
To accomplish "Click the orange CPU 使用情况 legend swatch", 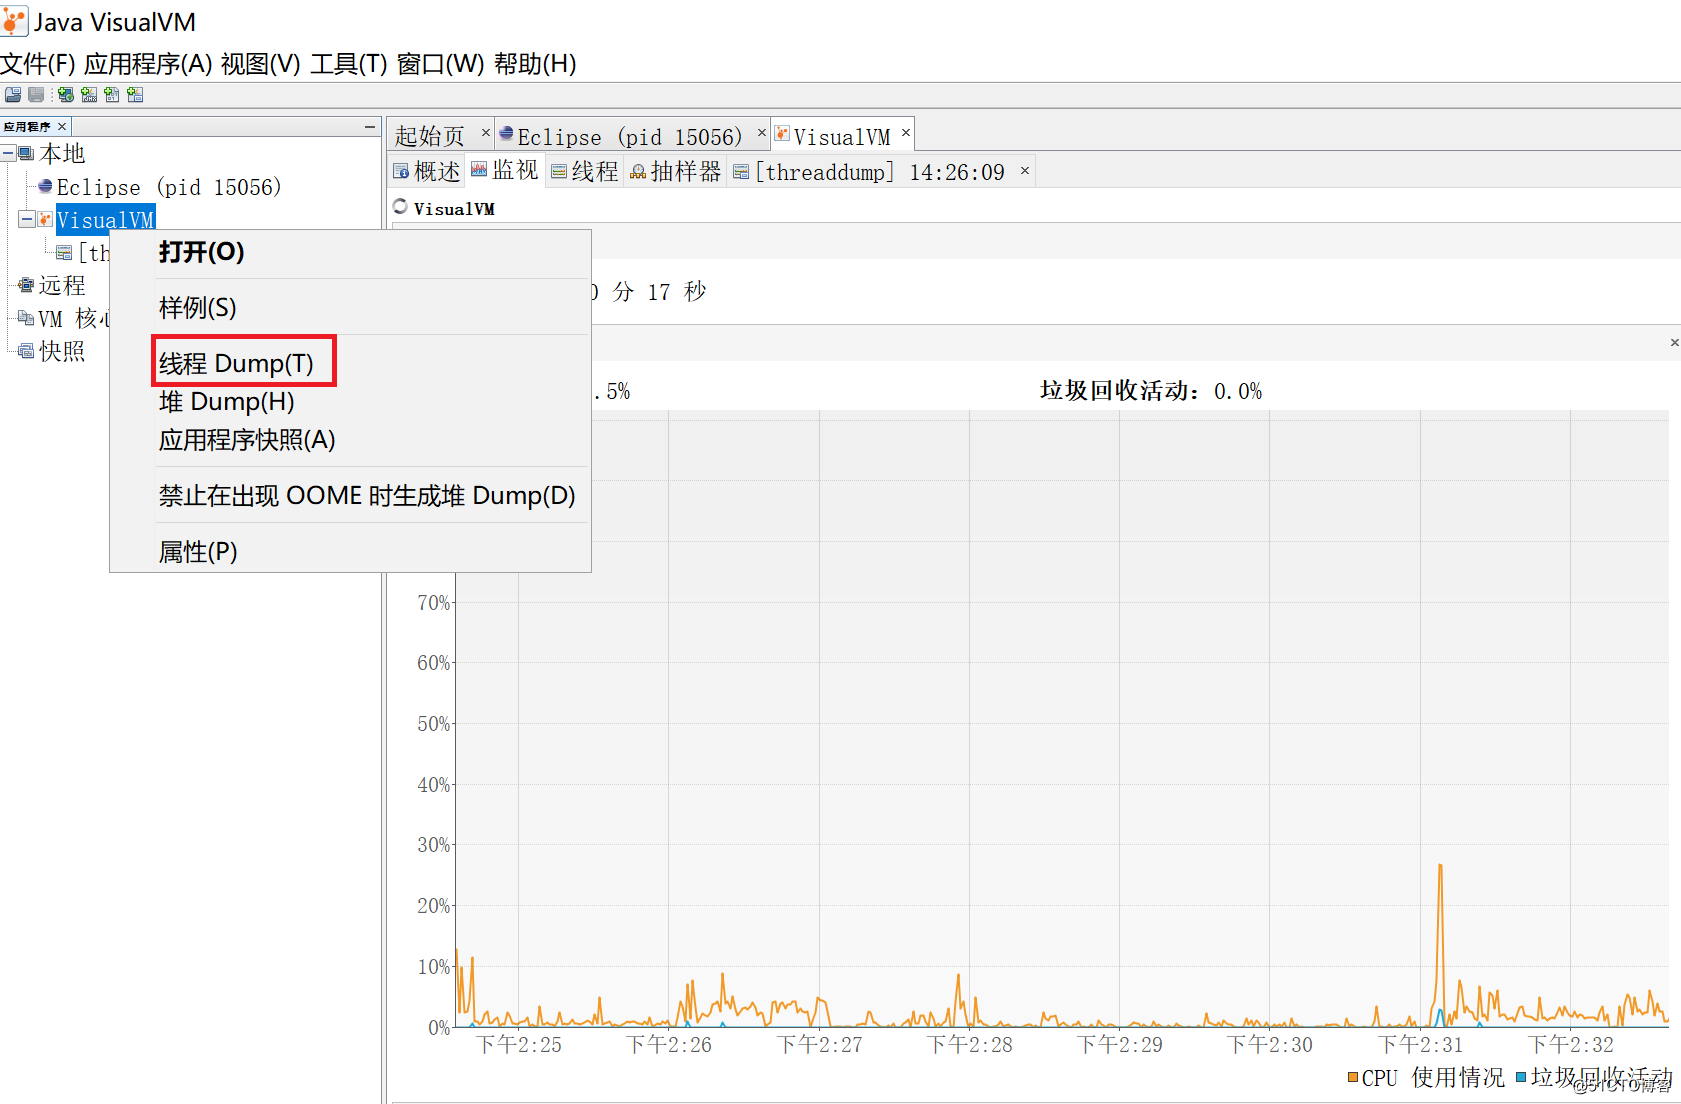I will (1353, 1077).
